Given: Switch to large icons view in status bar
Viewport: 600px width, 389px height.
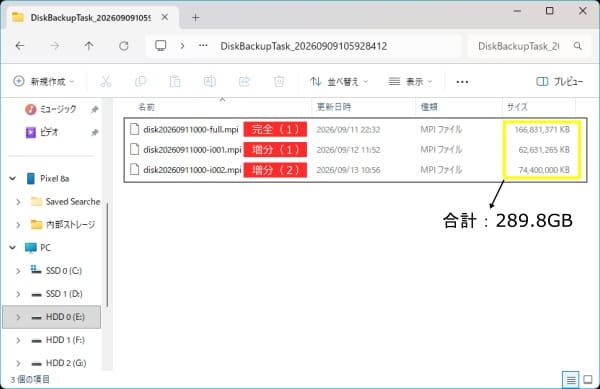Looking at the screenshot, I should [x=588, y=380].
